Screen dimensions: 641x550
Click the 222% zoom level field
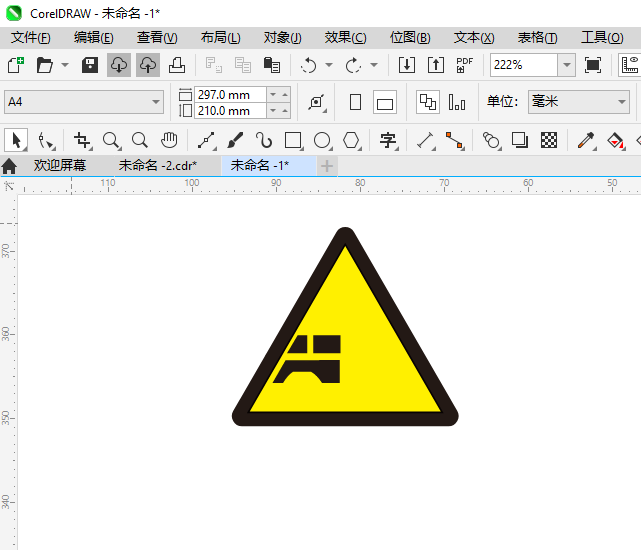tap(524, 65)
